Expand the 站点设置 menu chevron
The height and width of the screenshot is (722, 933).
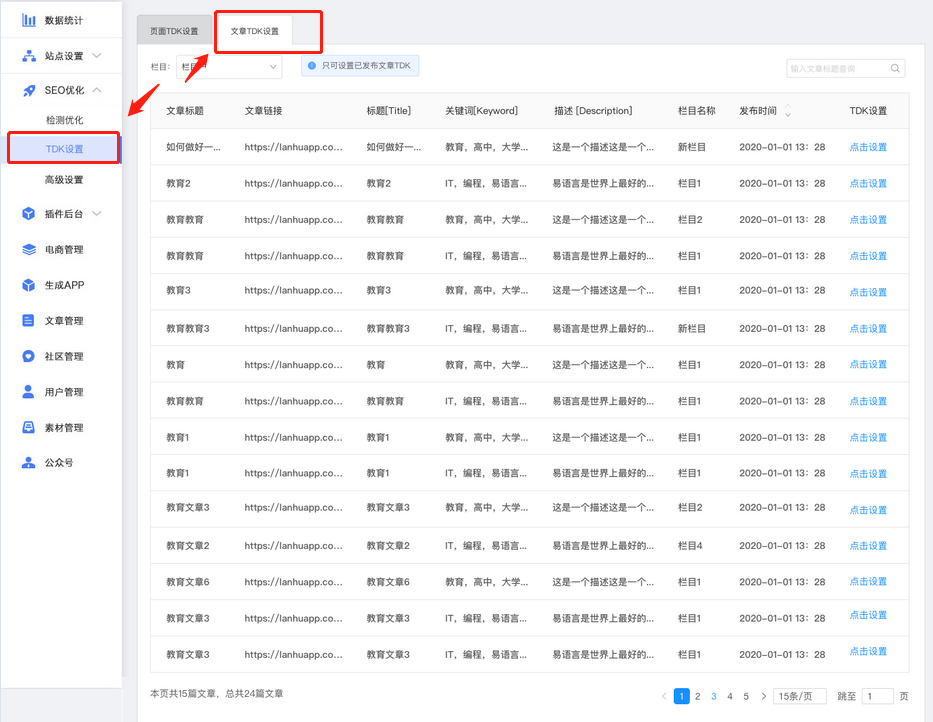96,56
